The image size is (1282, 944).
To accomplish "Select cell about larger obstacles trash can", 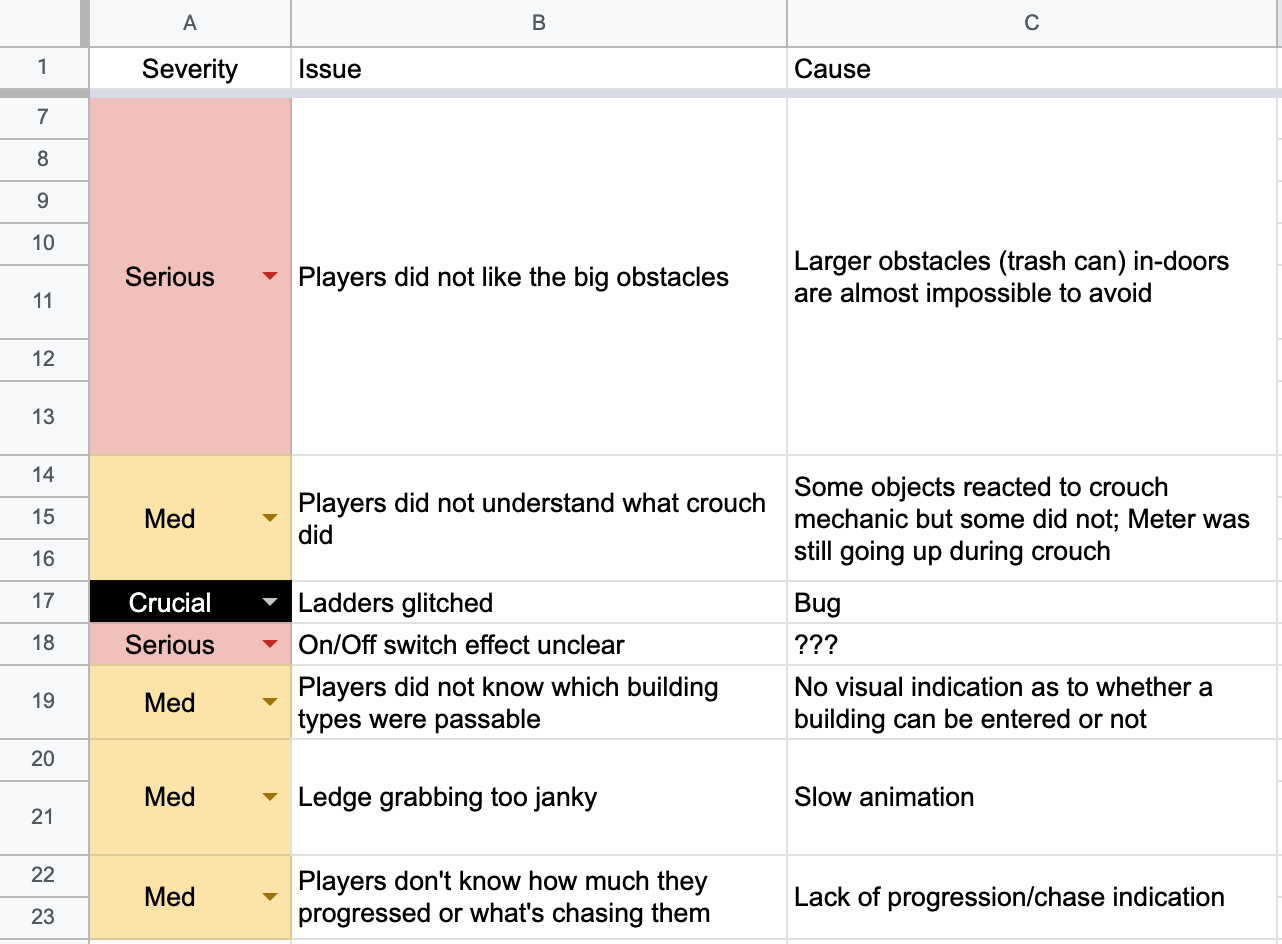I will click(1034, 277).
